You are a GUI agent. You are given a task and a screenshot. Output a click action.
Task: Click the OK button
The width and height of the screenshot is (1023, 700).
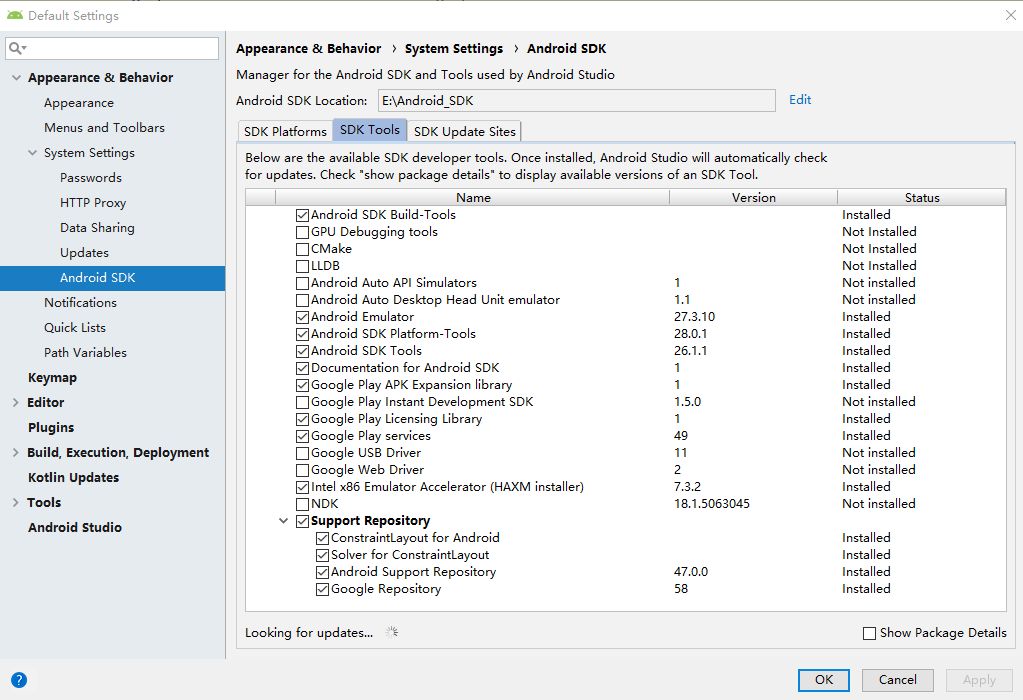pos(823,680)
